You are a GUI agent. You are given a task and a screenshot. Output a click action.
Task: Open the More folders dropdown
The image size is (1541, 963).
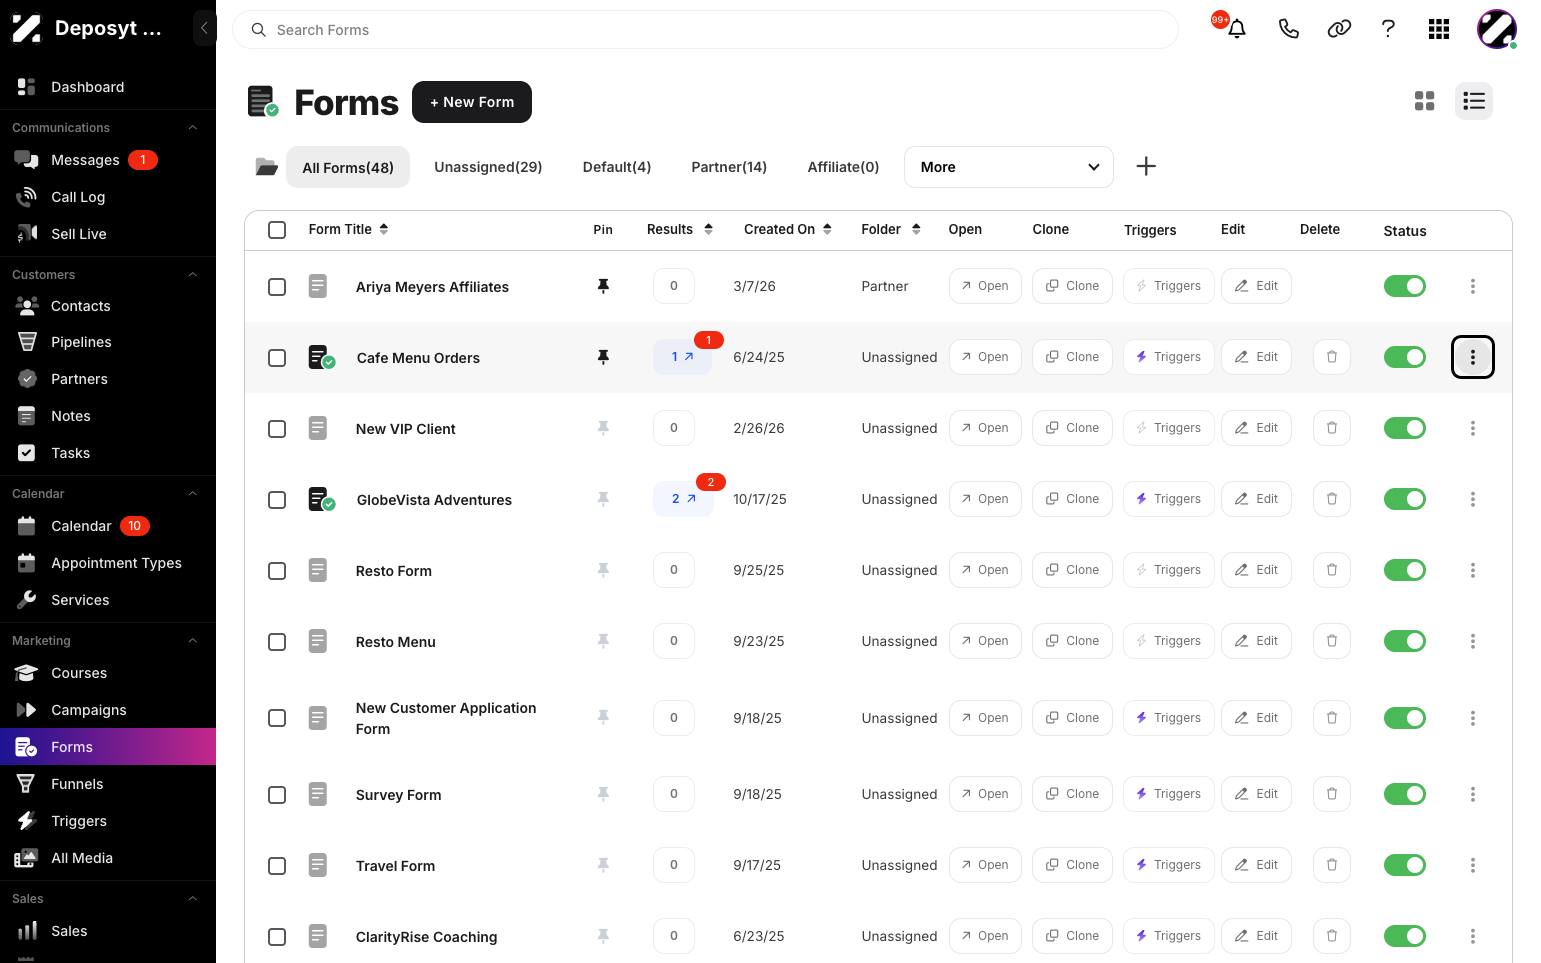coord(1008,167)
